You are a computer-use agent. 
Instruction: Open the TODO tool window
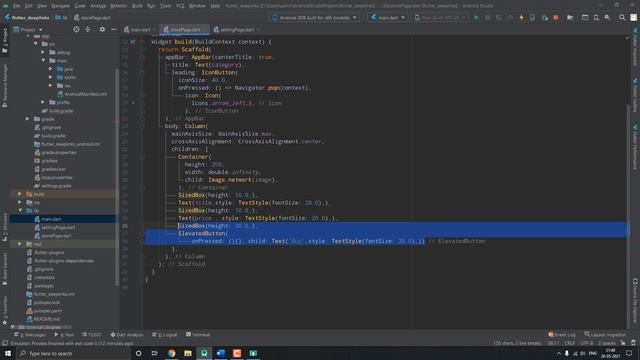point(92,335)
